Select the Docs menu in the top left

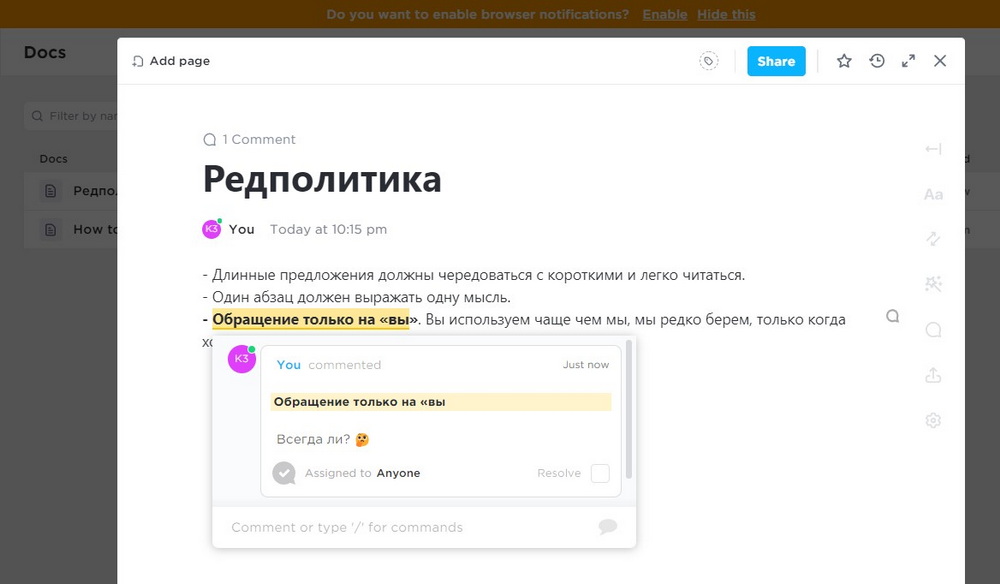point(44,51)
